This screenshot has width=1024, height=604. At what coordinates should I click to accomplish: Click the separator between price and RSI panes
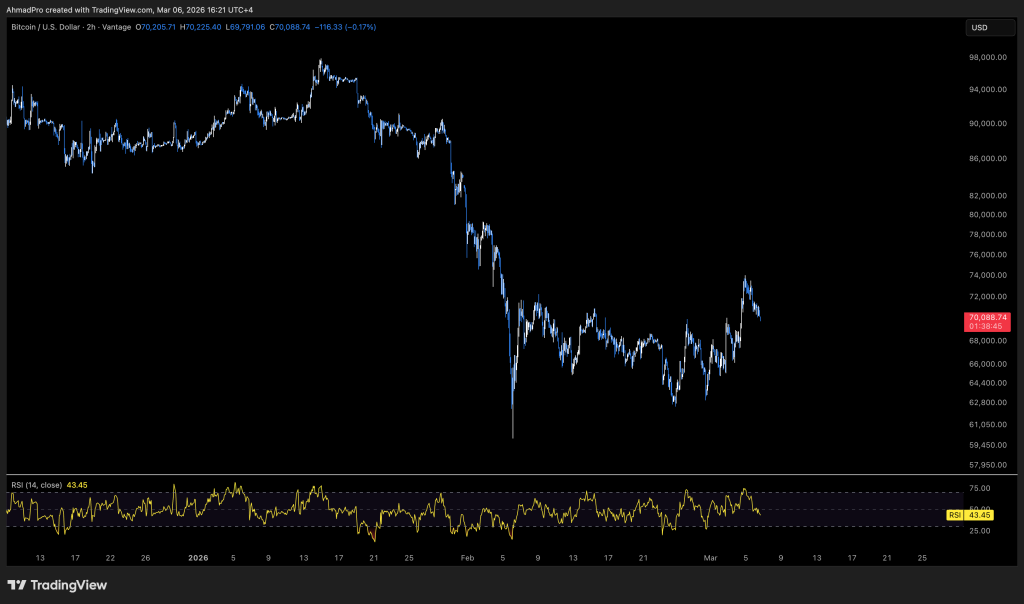pos(480,475)
